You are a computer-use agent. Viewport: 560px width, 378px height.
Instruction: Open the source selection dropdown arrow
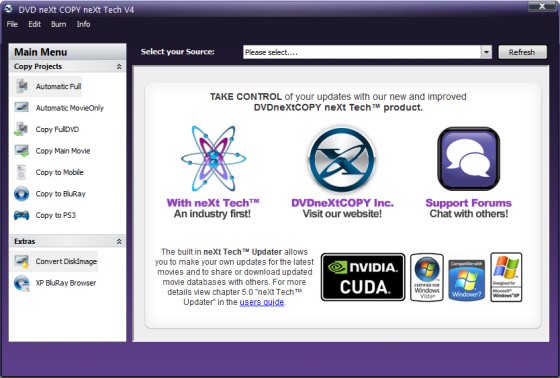coord(486,52)
